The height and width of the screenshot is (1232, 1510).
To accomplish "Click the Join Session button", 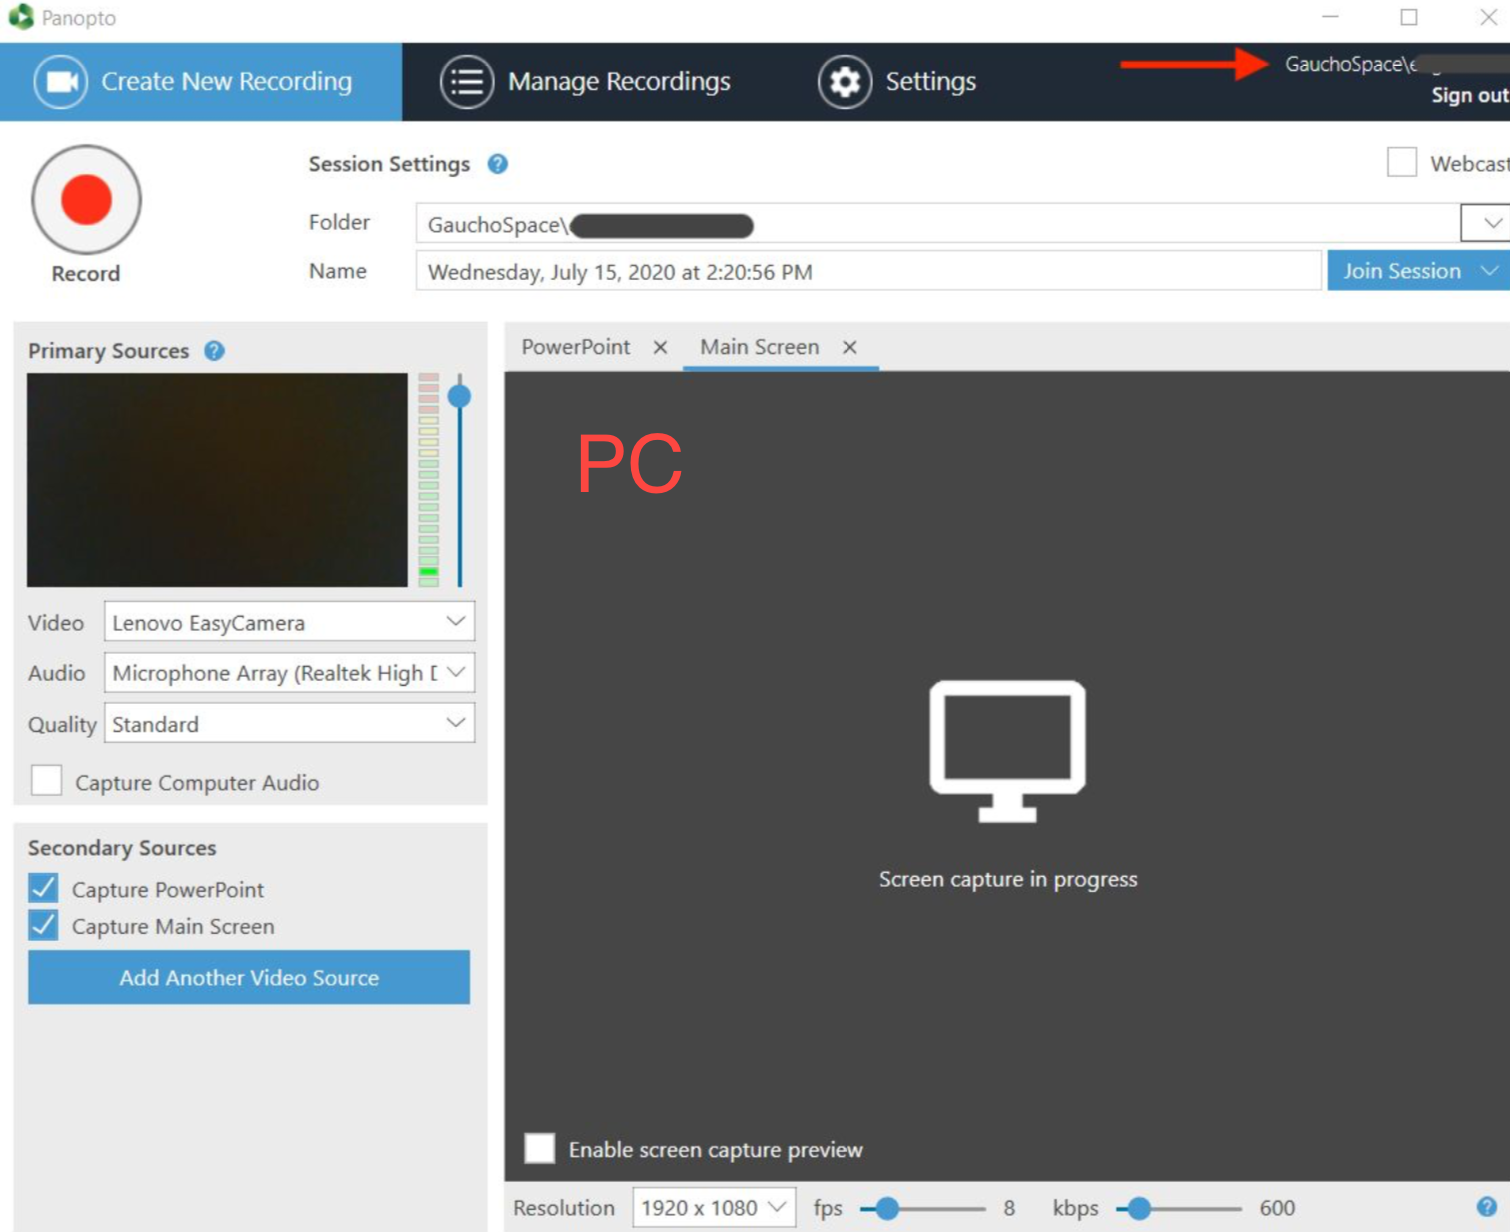I will tap(1402, 271).
